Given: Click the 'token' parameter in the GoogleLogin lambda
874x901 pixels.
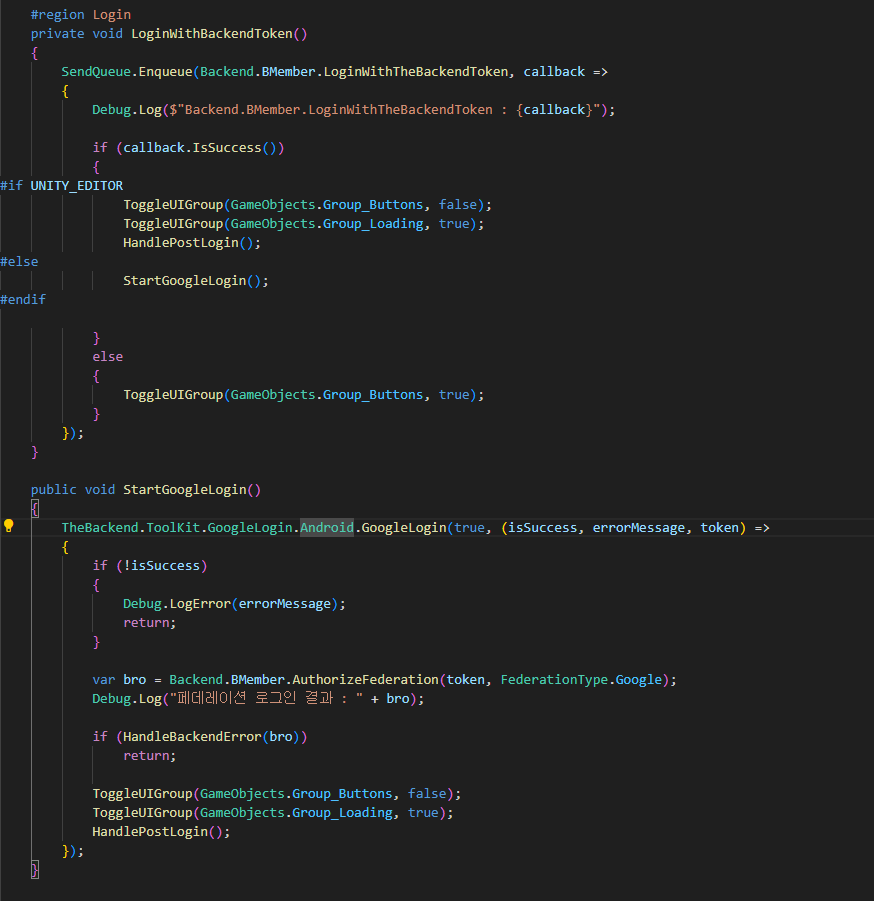Looking at the screenshot, I should [x=719, y=527].
